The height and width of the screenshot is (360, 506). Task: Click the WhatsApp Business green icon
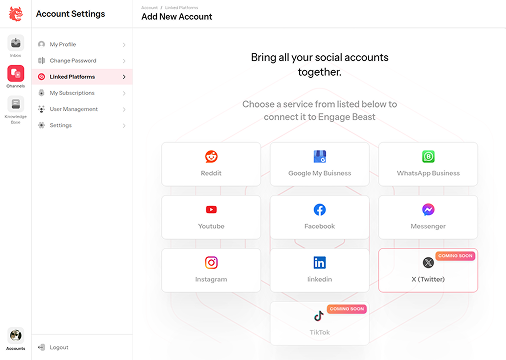pos(428,156)
